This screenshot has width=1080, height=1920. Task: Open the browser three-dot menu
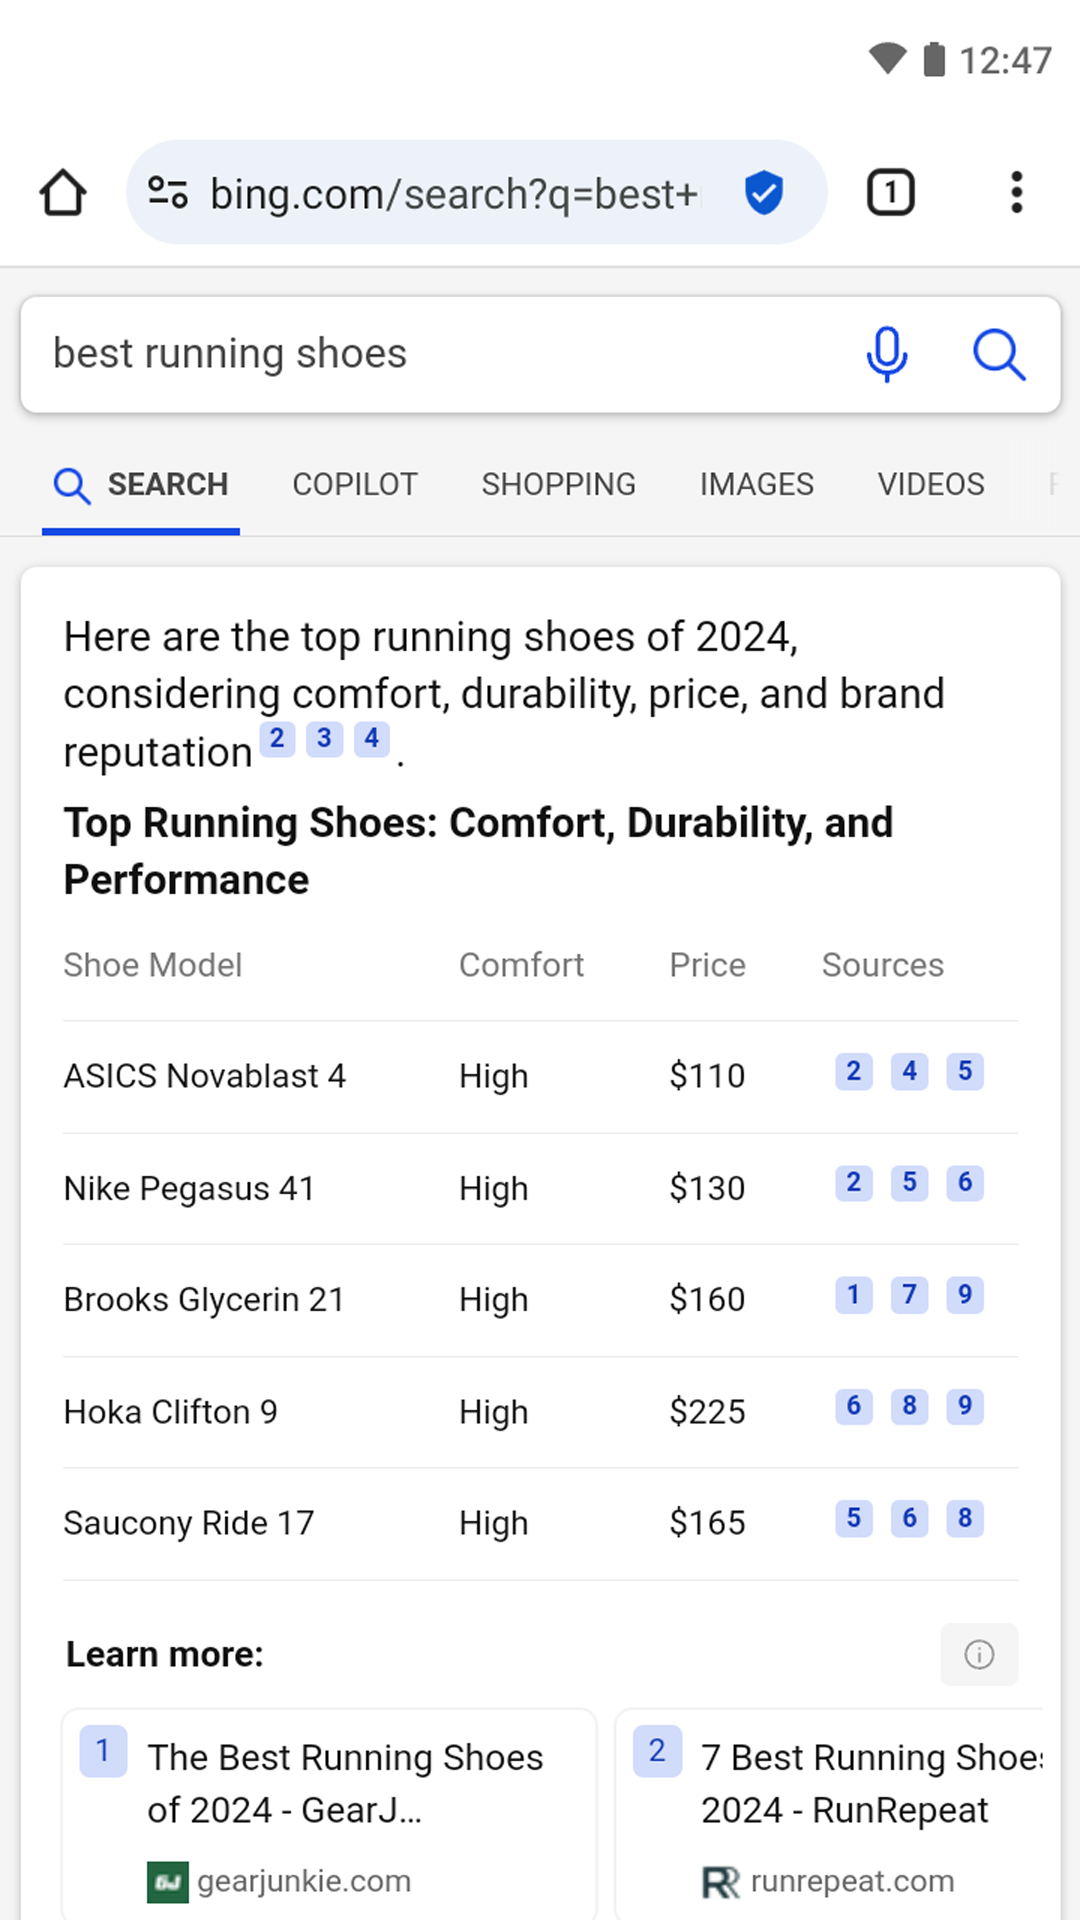tap(1016, 192)
